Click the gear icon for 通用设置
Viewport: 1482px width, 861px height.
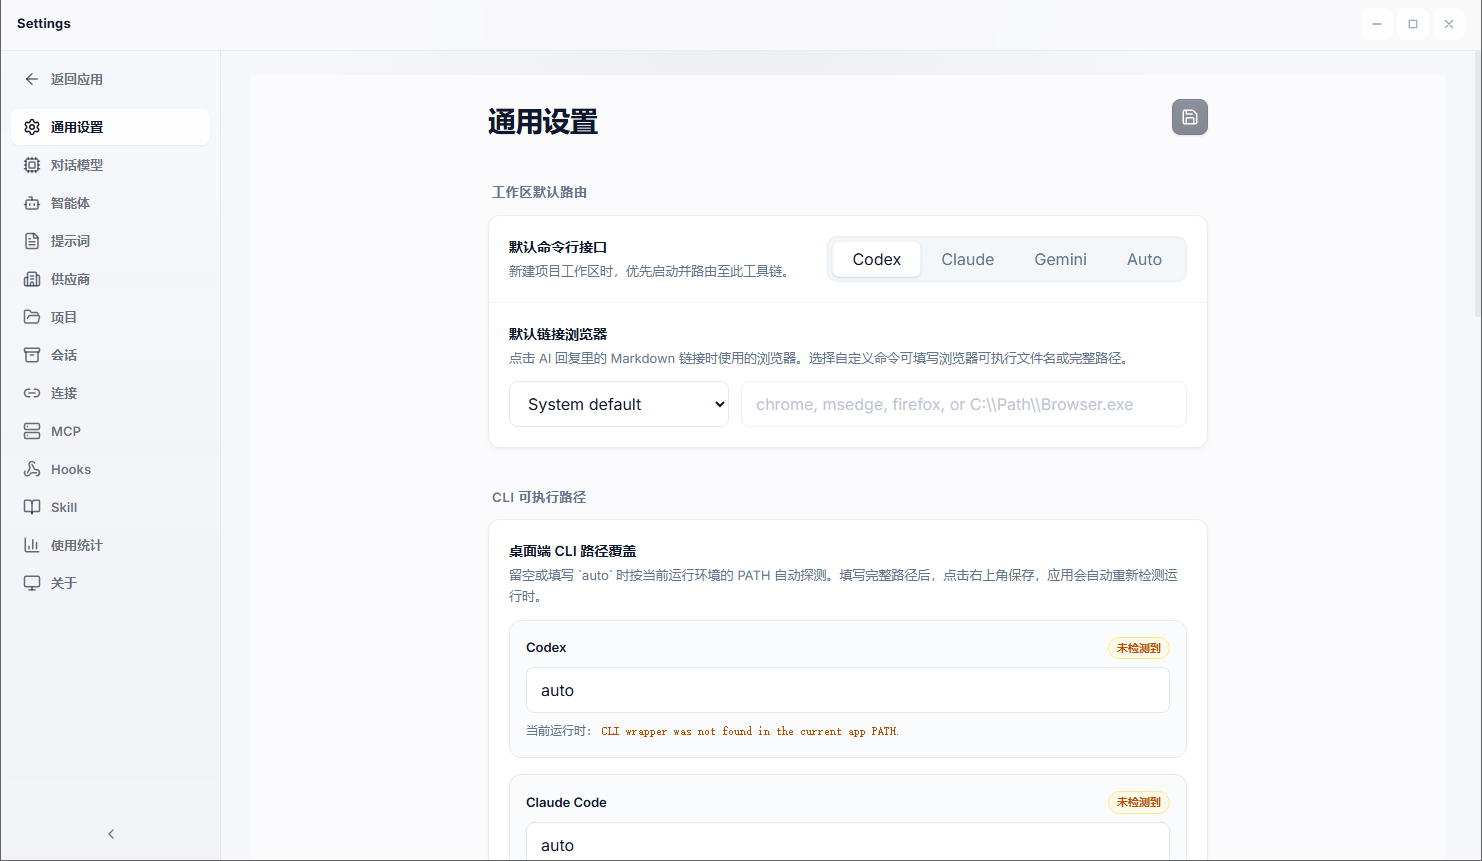pyautogui.click(x=32, y=127)
